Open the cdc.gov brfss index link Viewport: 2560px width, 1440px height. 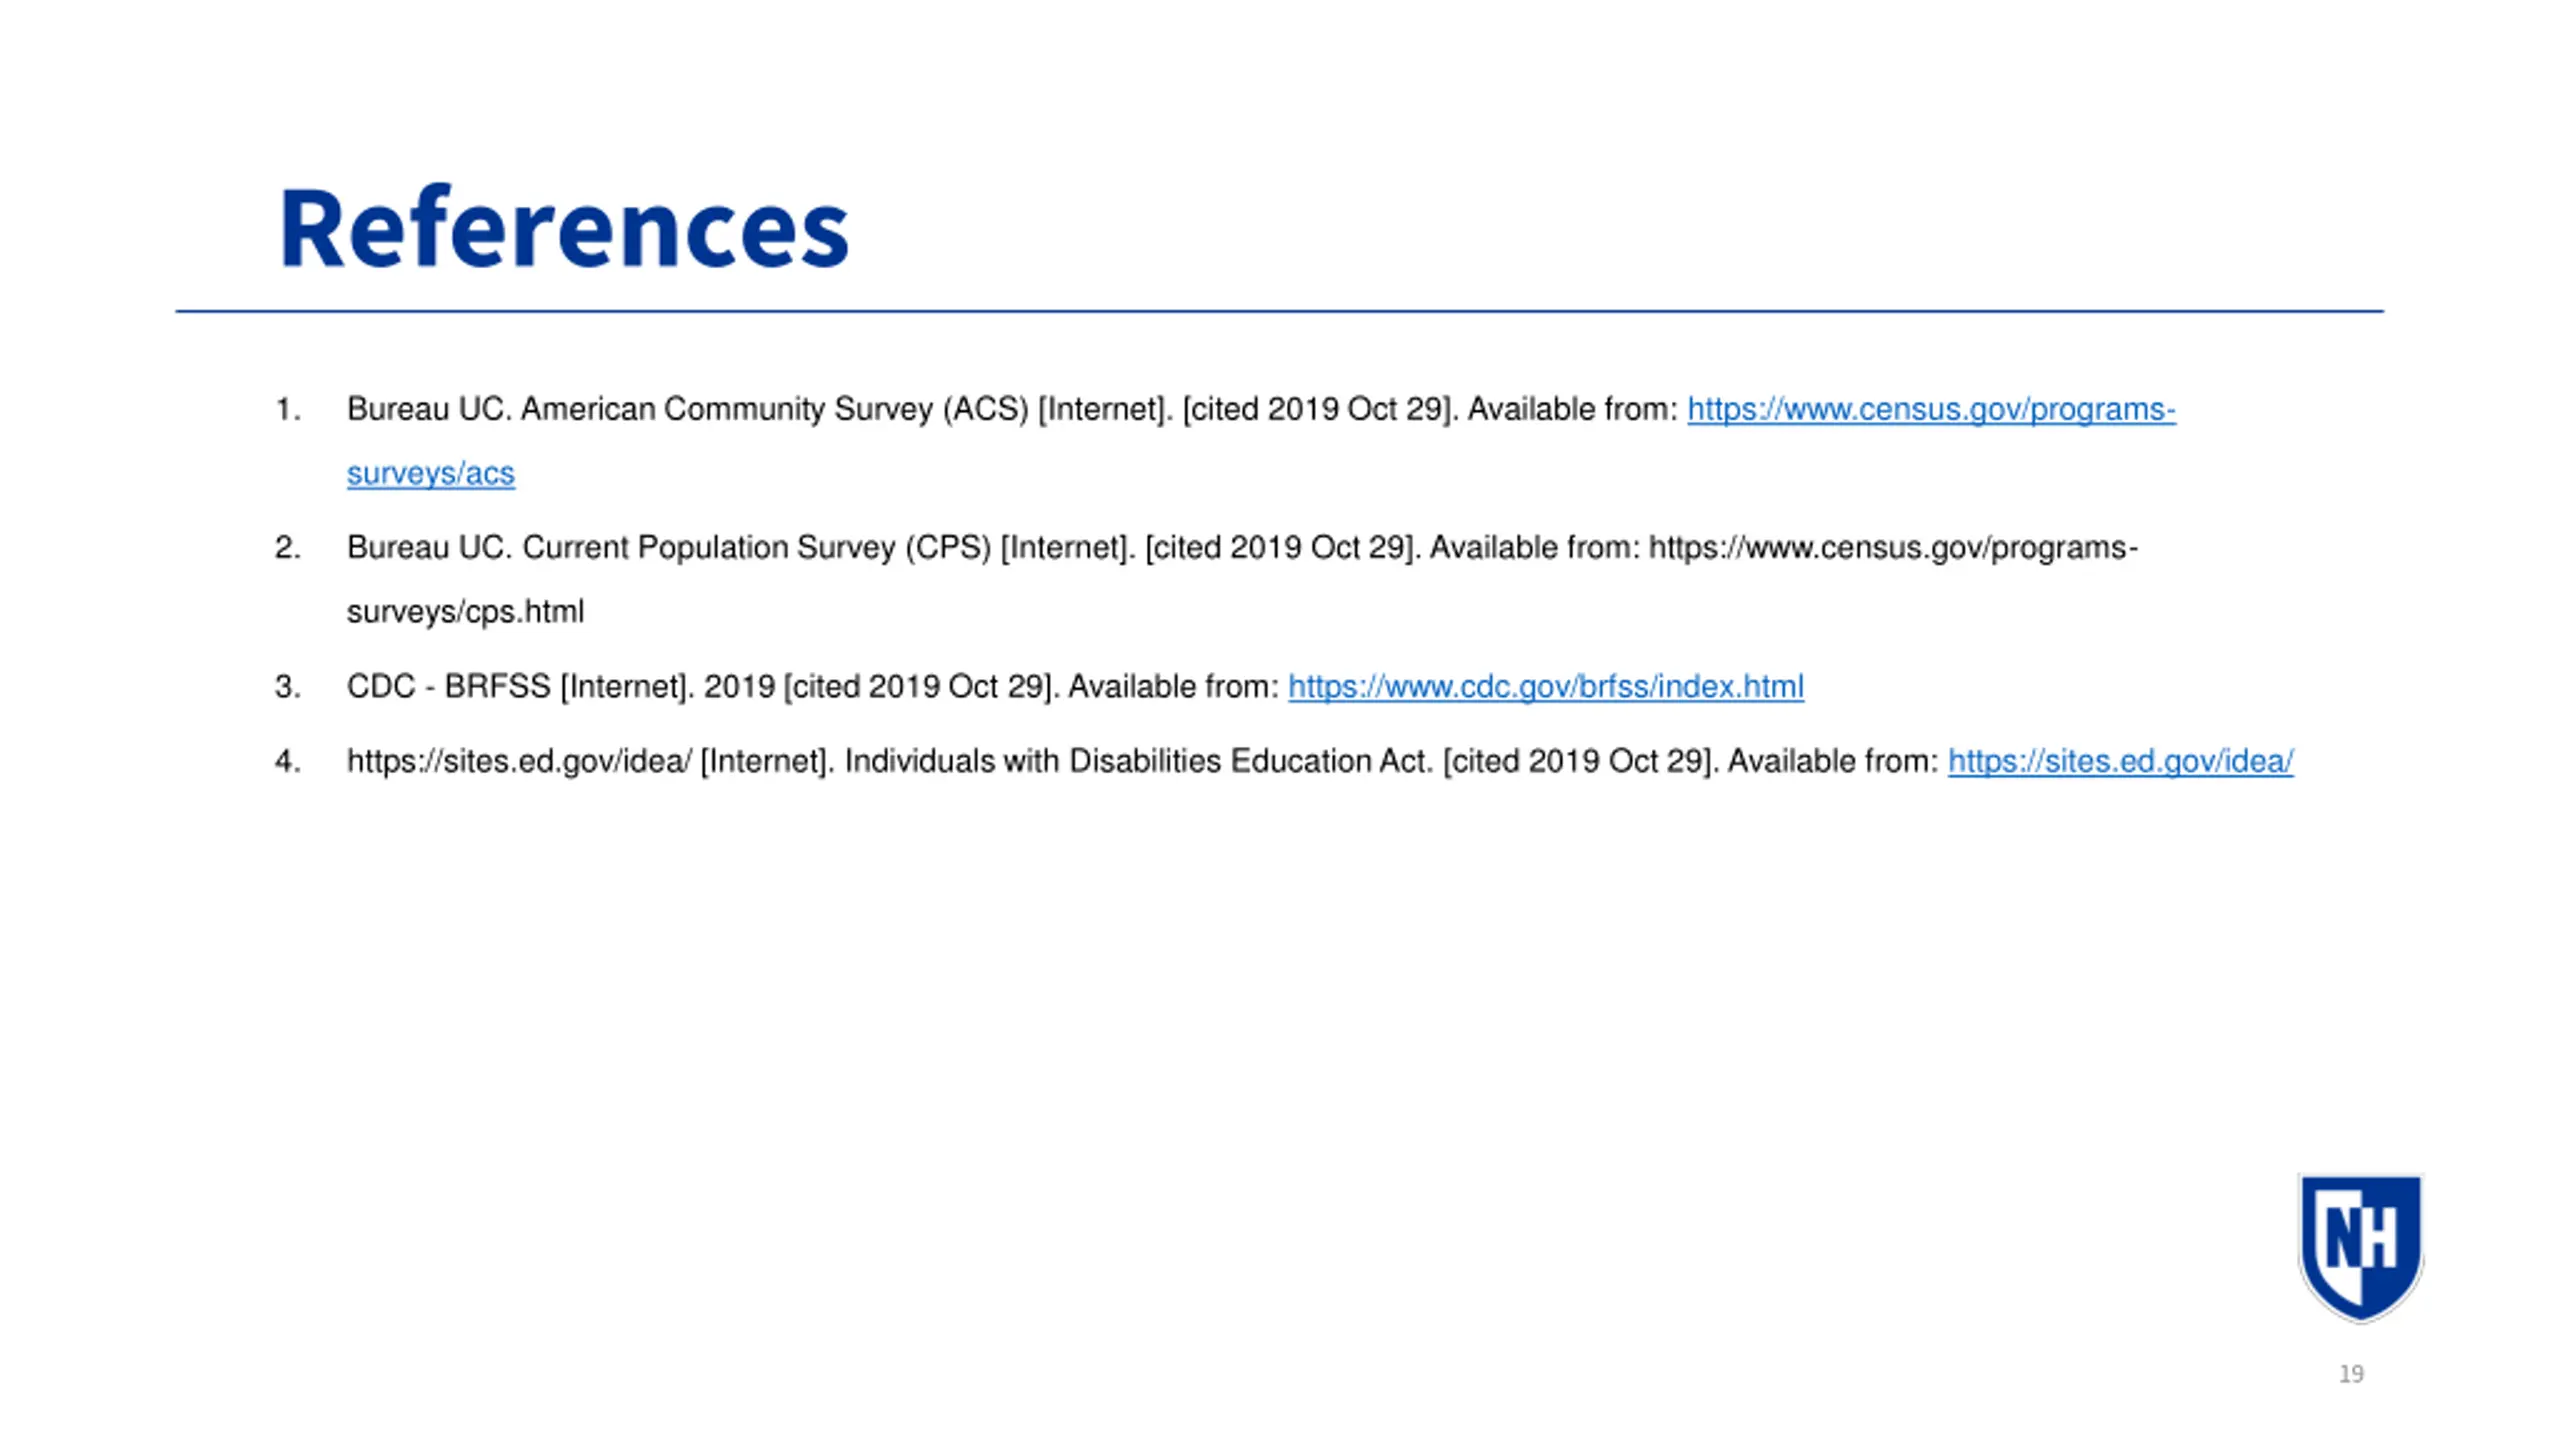click(1545, 687)
